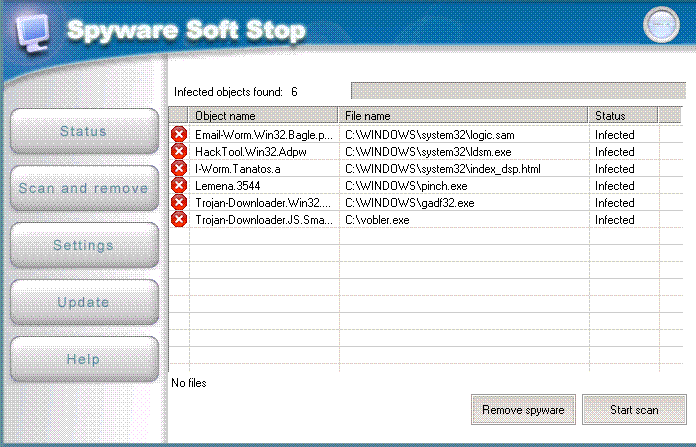The width and height of the screenshot is (696, 447).
Task: Sort by the File name column header
Action: pyautogui.click(x=463, y=115)
